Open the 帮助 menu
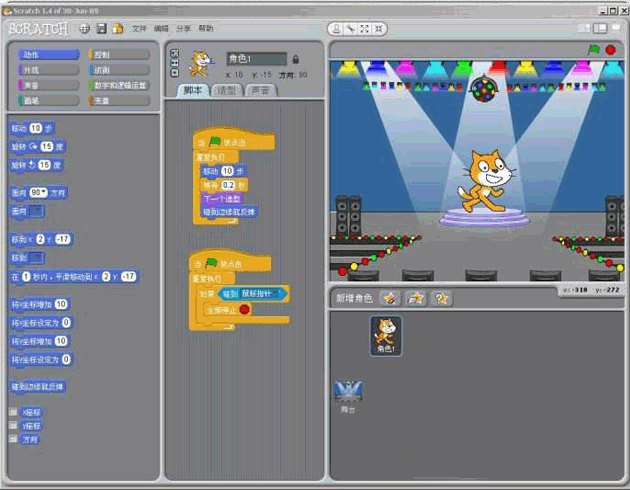The width and height of the screenshot is (630, 490). 205,29
